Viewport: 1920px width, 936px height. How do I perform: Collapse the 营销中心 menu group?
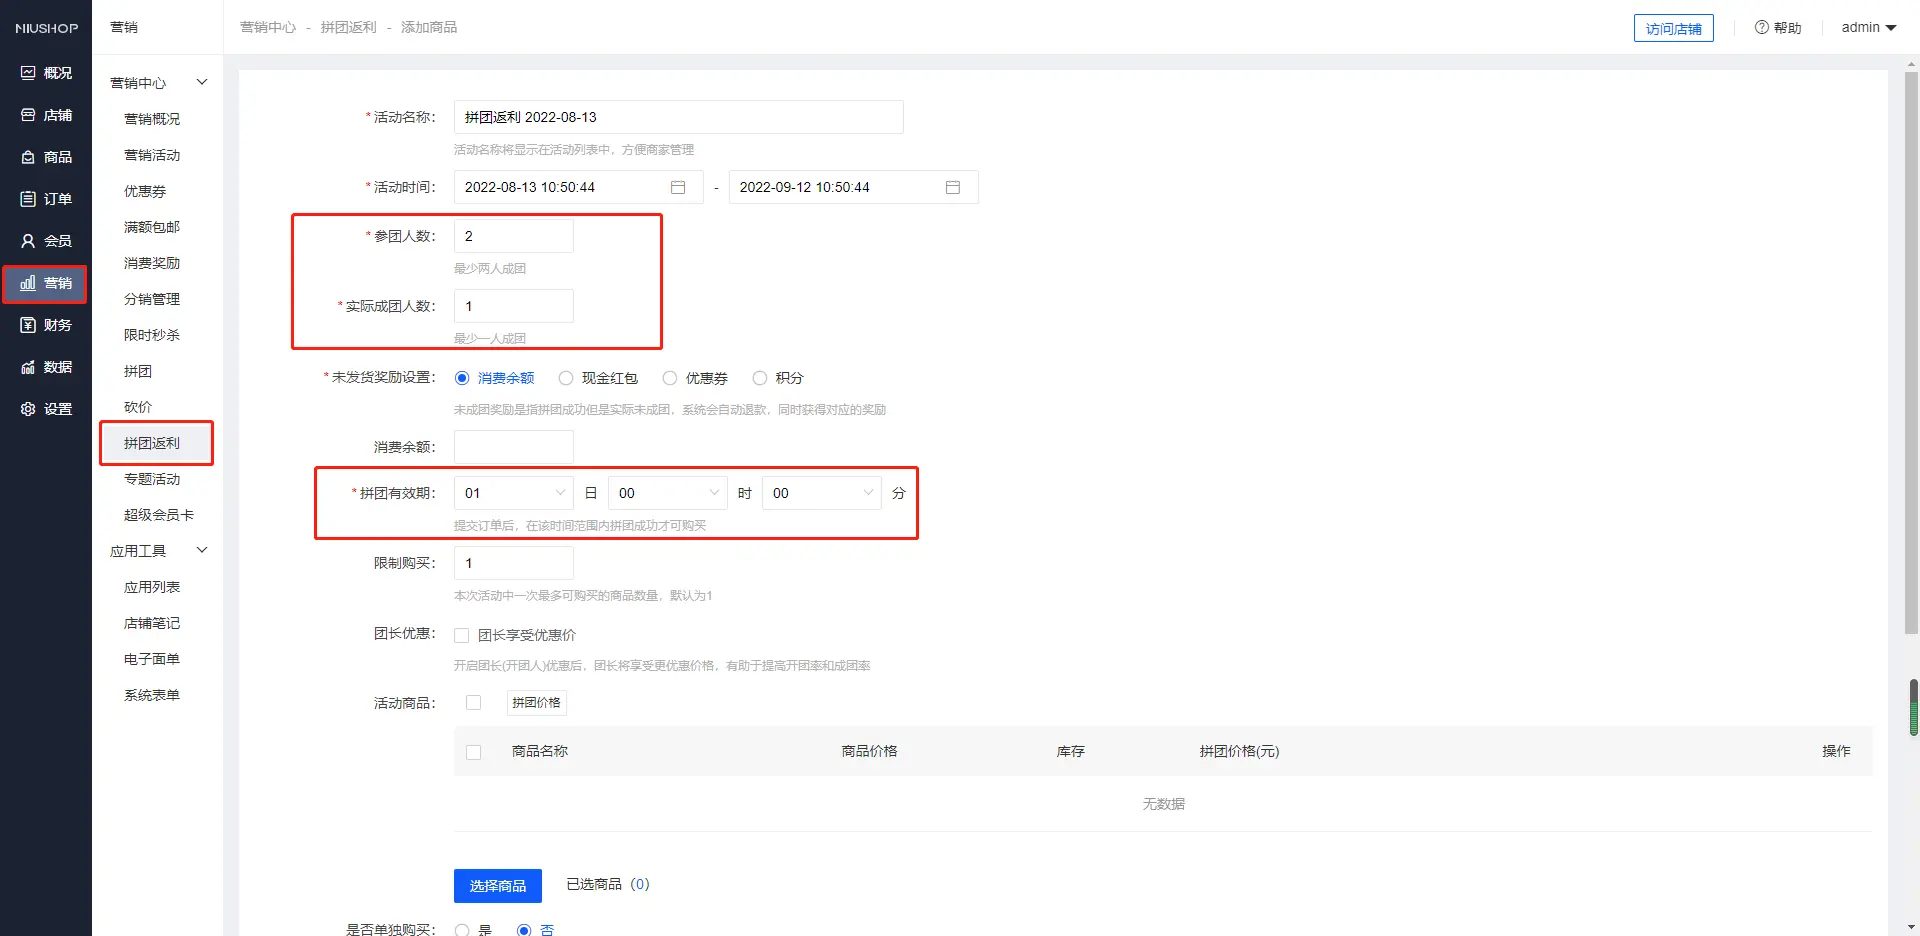pos(201,82)
